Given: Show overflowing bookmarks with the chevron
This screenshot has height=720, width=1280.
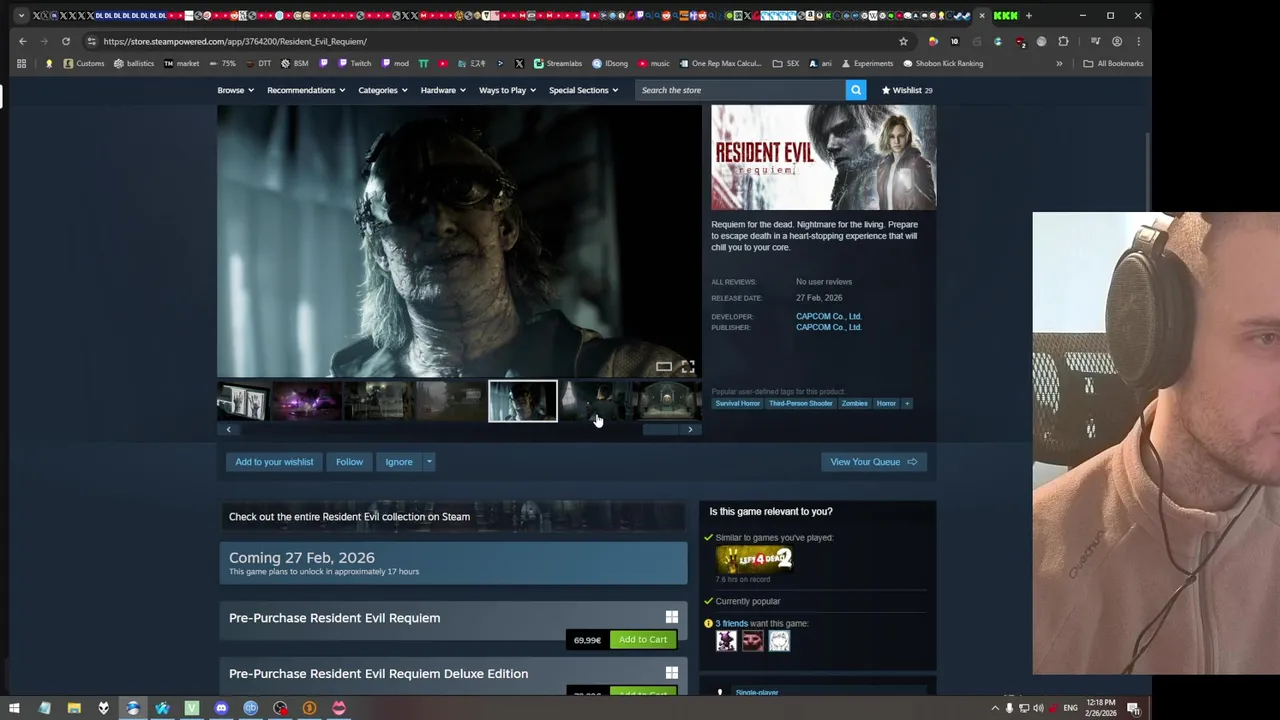Looking at the screenshot, I should (x=1059, y=63).
